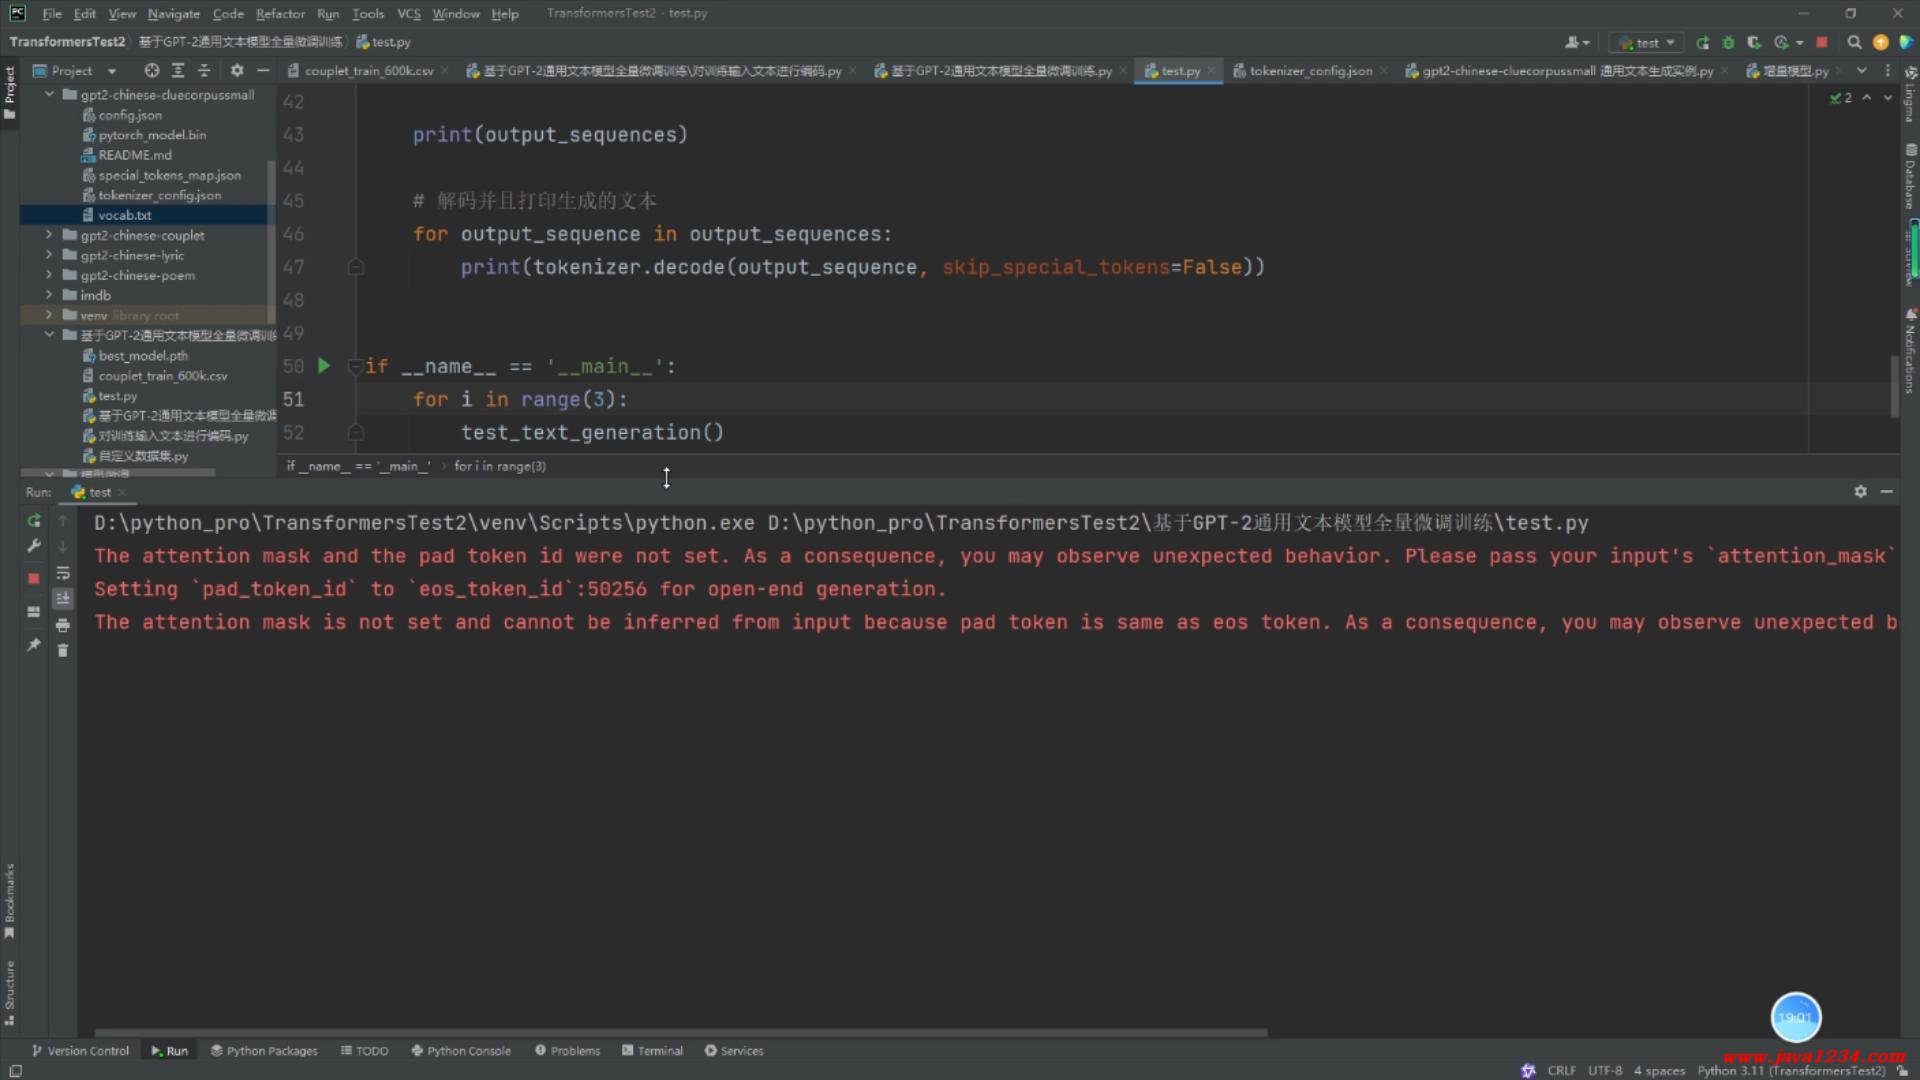
Task: Open the test run configuration dropdown
Action: [1647, 43]
